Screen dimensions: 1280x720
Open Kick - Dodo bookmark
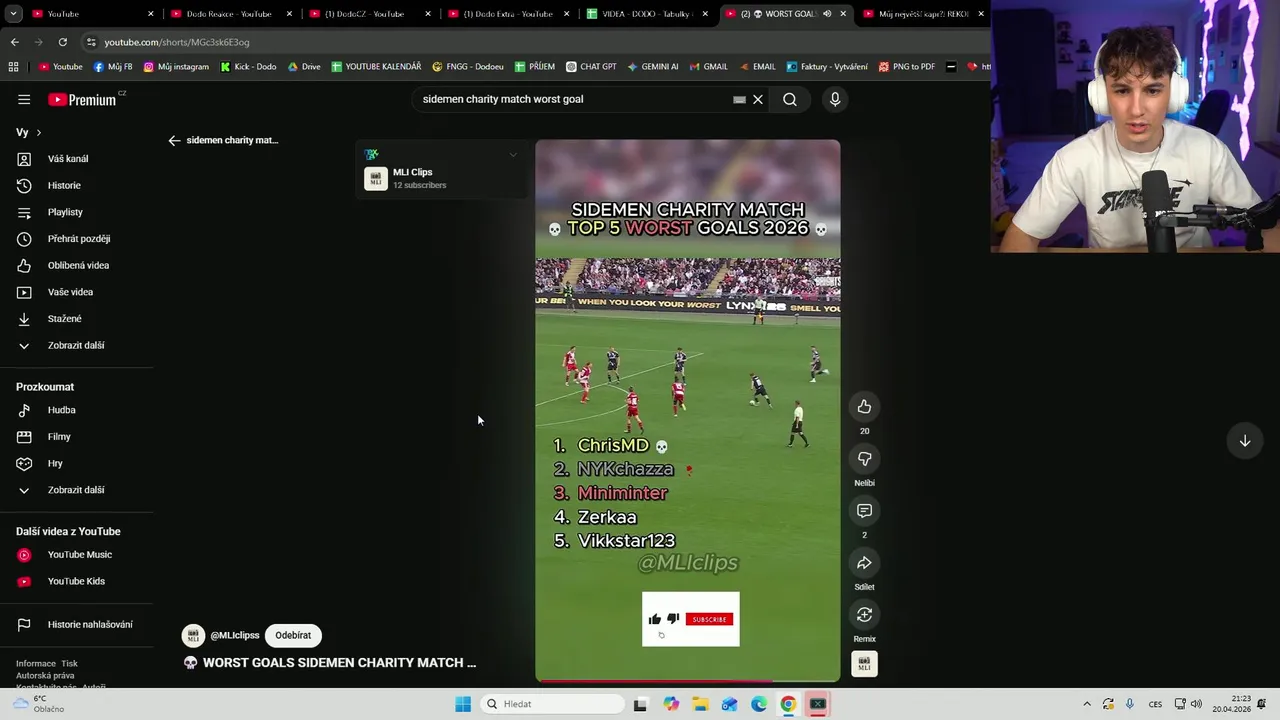pos(248,67)
